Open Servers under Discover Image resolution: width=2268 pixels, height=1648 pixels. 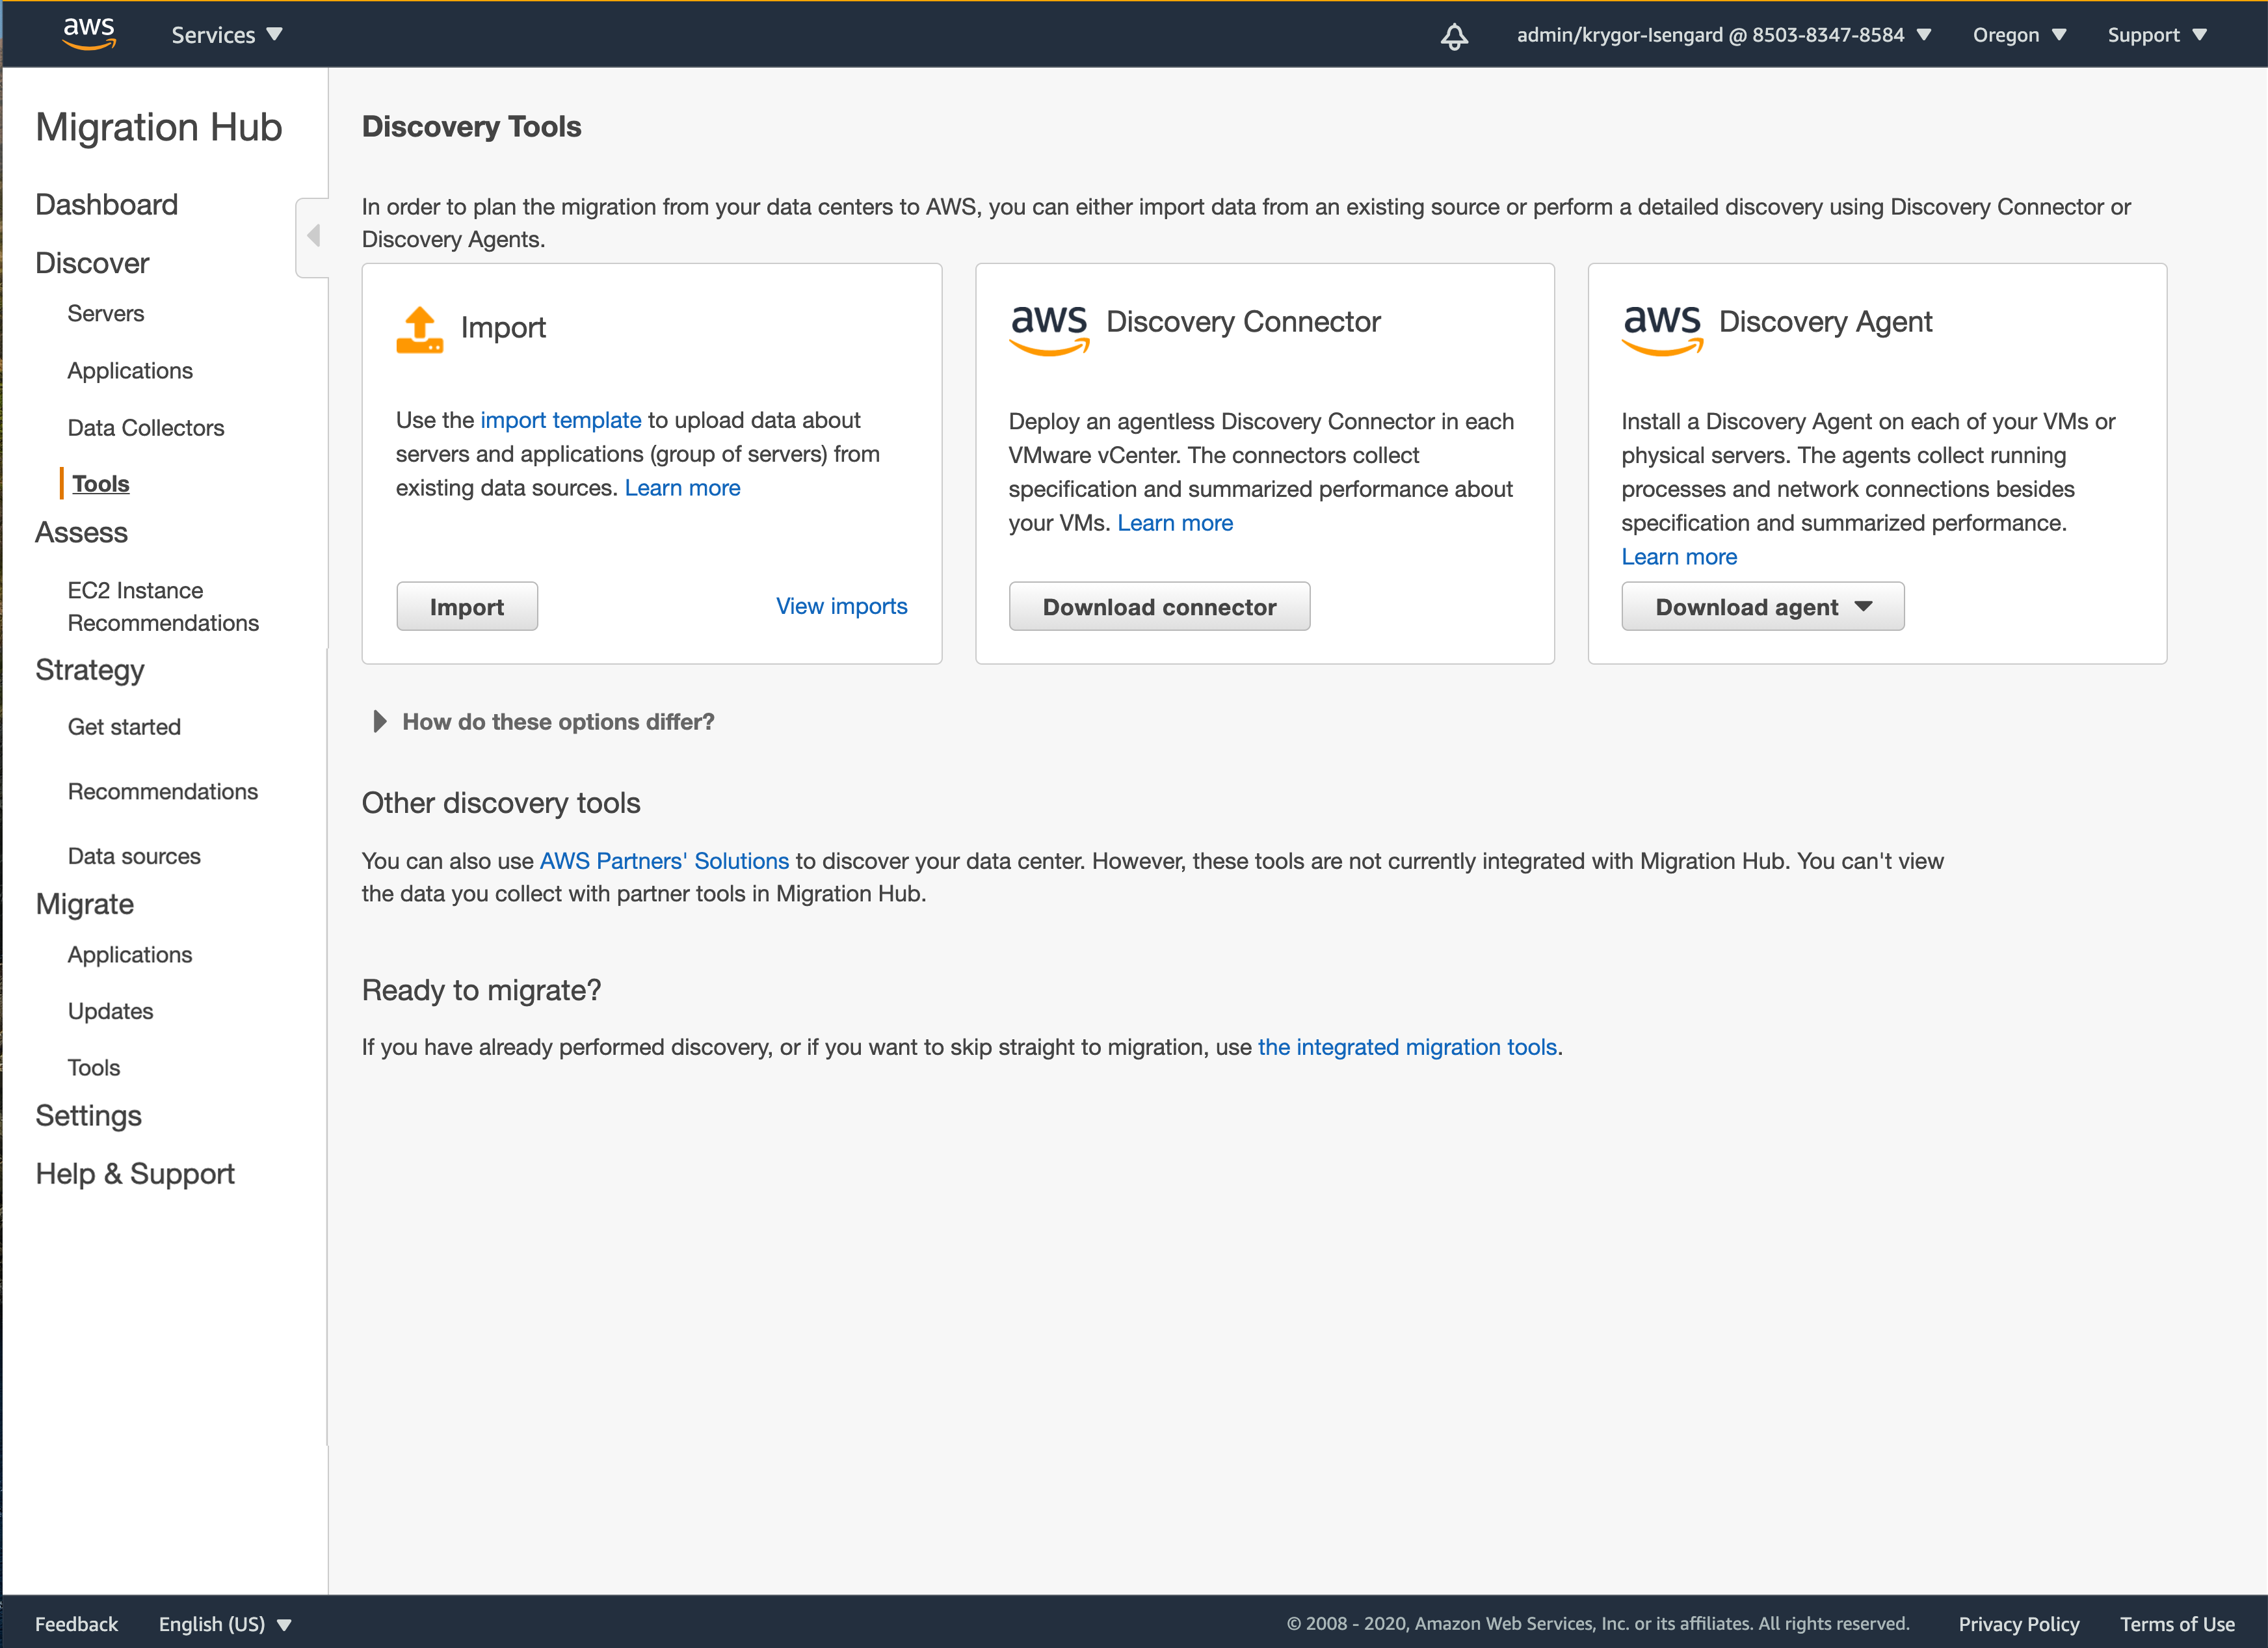click(106, 313)
